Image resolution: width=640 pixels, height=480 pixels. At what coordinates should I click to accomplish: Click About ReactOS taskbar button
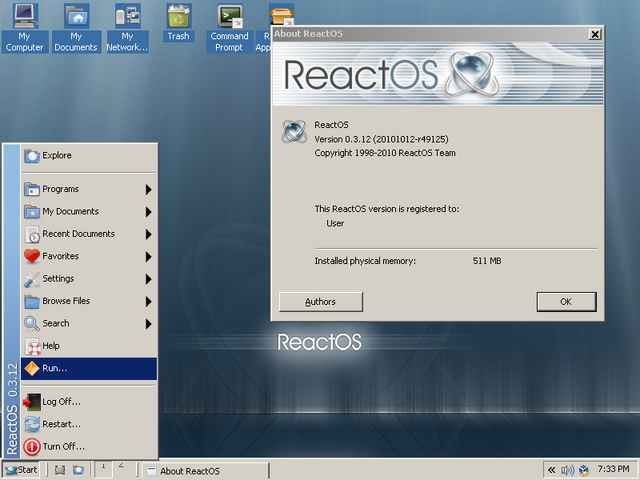click(206, 471)
